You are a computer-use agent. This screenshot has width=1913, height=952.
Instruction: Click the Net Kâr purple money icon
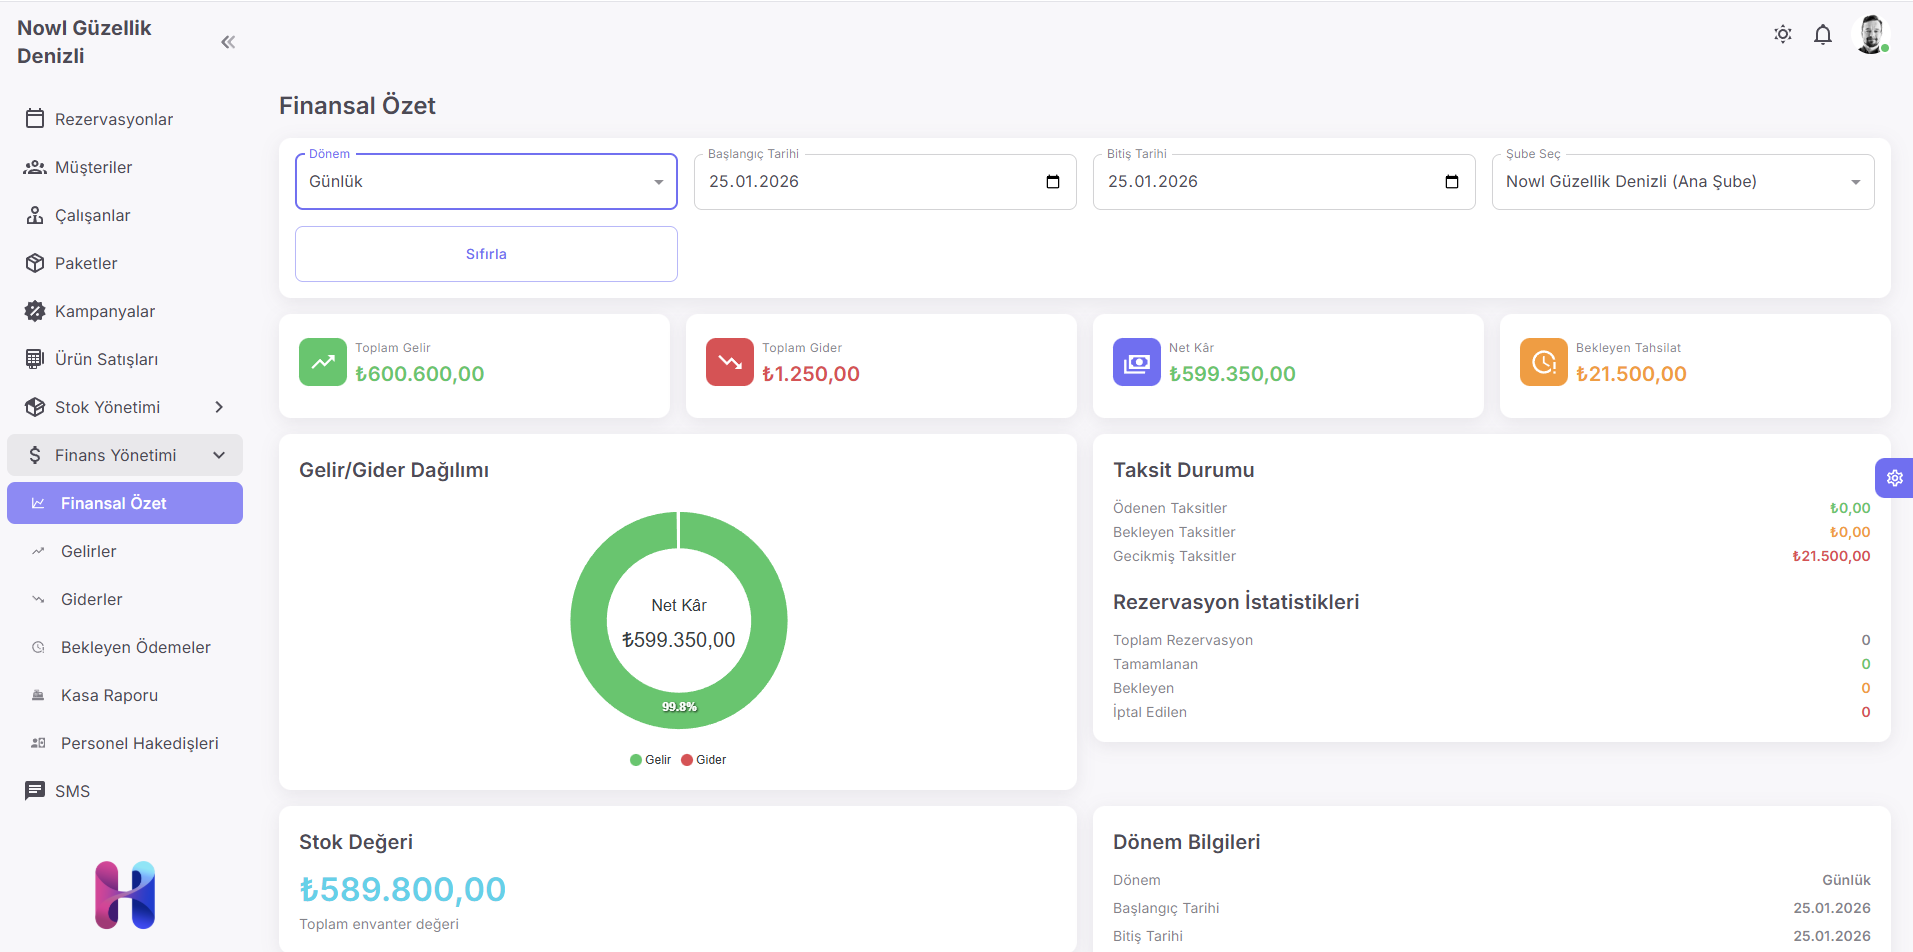pyautogui.click(x=1137, y=362)
